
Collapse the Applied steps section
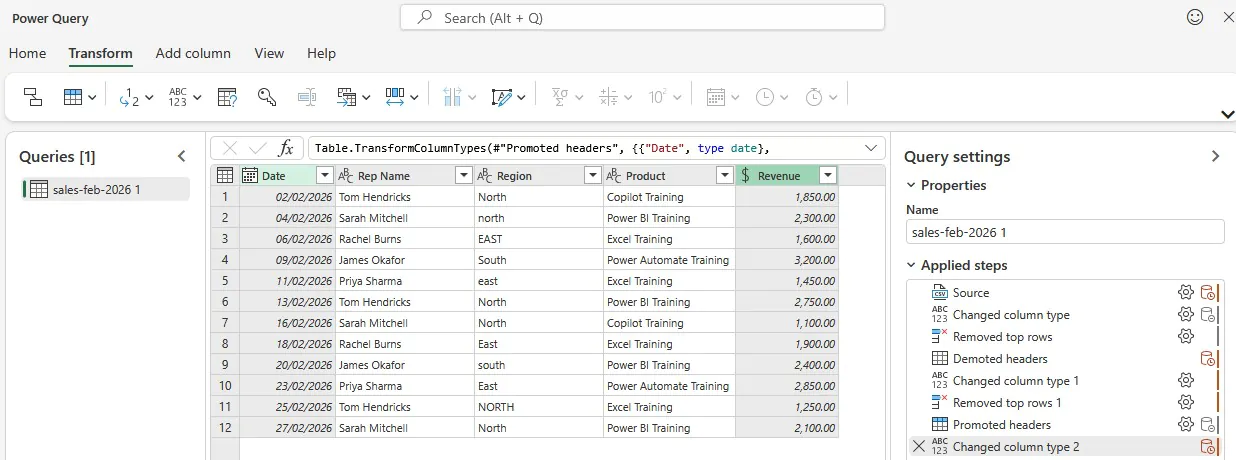tap(911, 265)
